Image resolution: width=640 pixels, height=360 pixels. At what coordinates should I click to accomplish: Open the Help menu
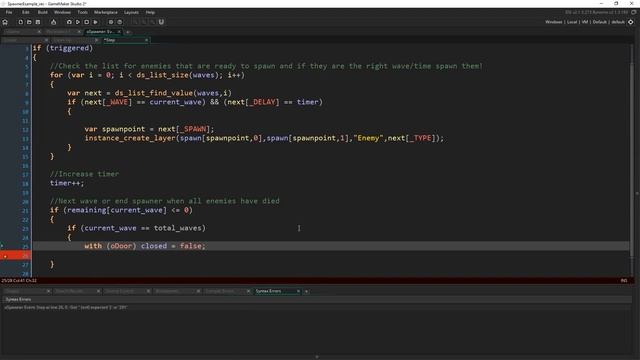pyautogui.click(x=150, y=12)
